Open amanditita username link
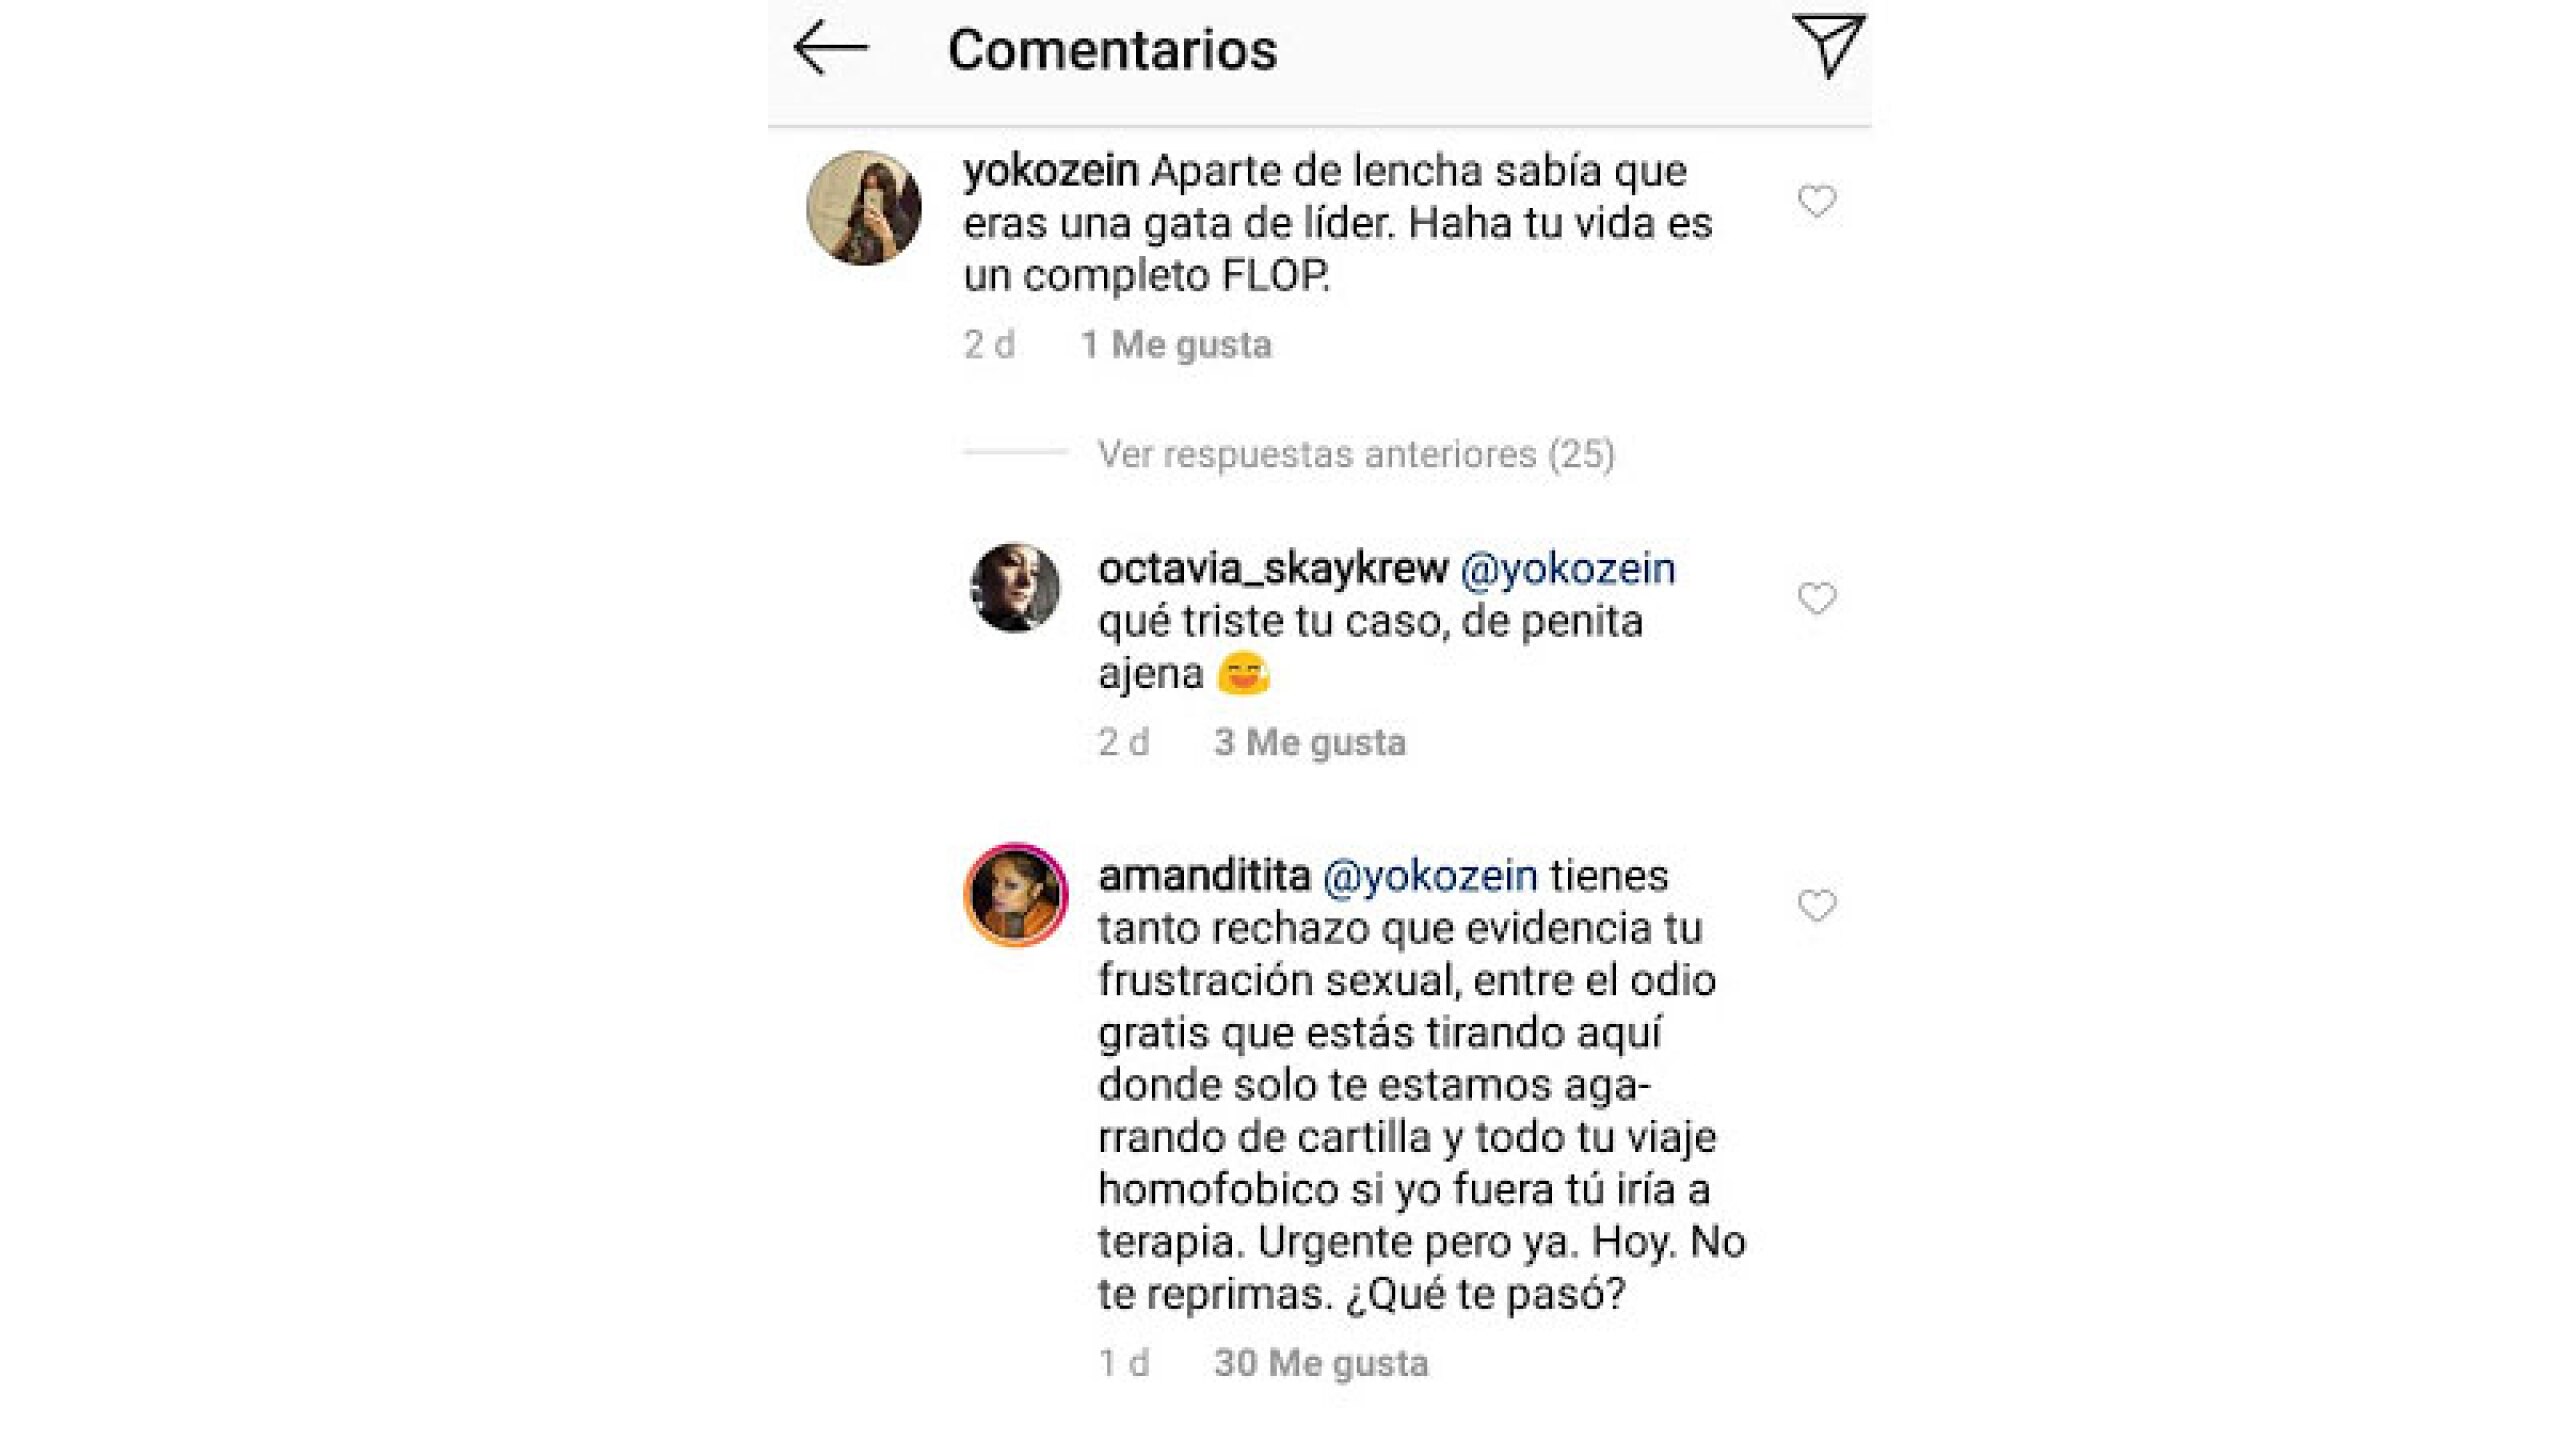Screen dimensions: 2560x1440 (1204, 876)
